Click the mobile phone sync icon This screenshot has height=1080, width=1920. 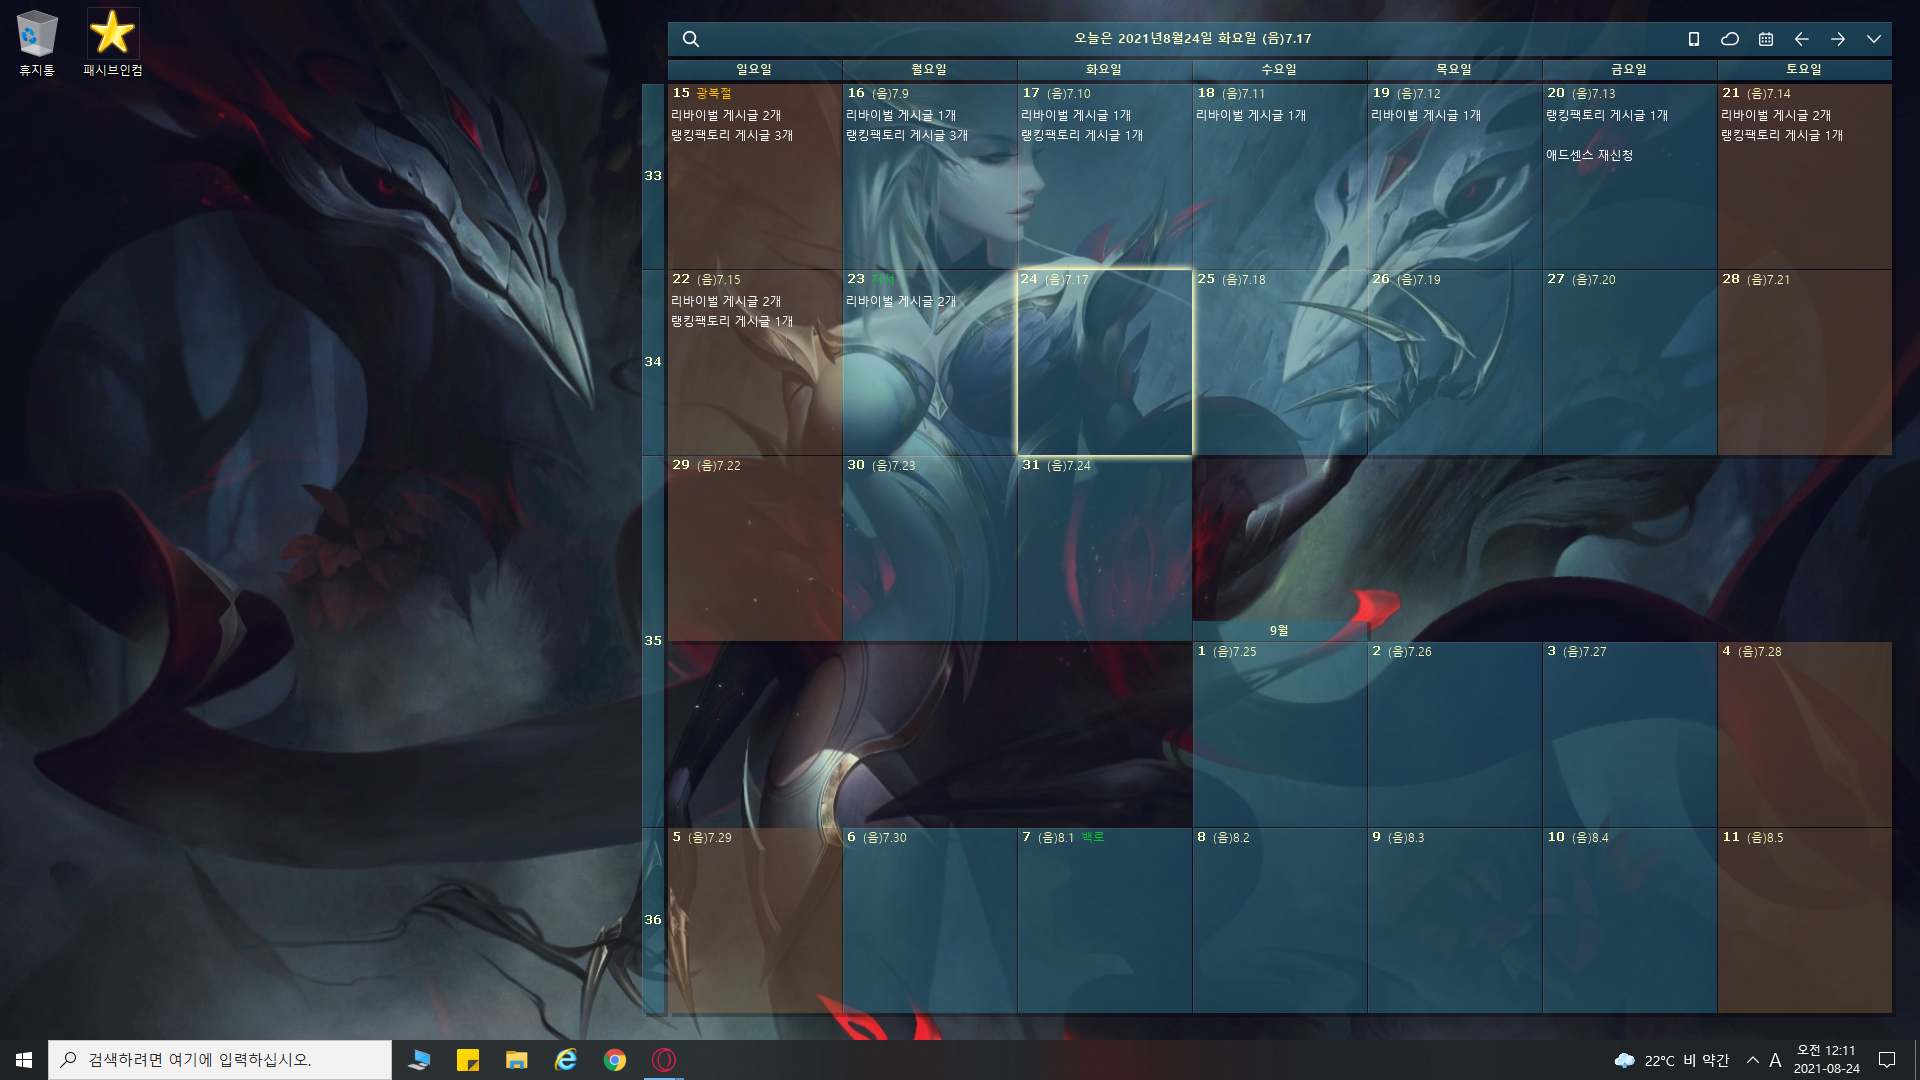(1693, 39)
